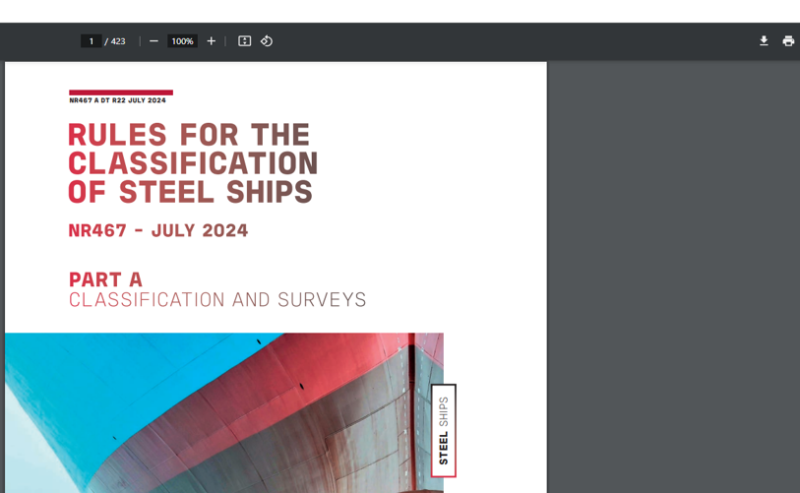
Task: Click the 'PART A' heading
Action: [106, 280]
